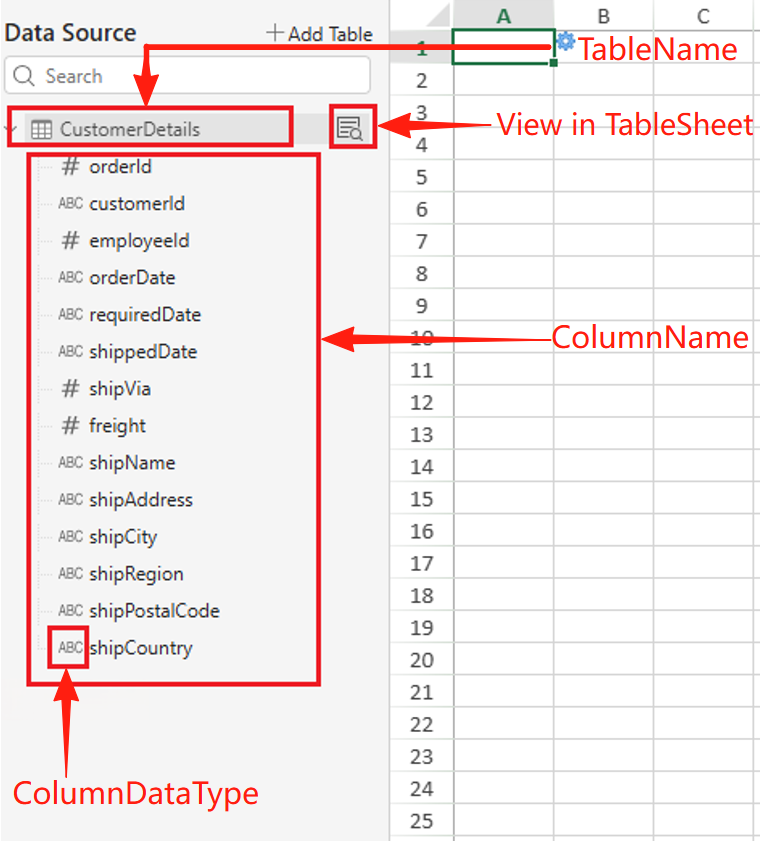This screenshot has width=760, height=841.
Task: Select the employeeId column field
Action: (x=138, y=241)
